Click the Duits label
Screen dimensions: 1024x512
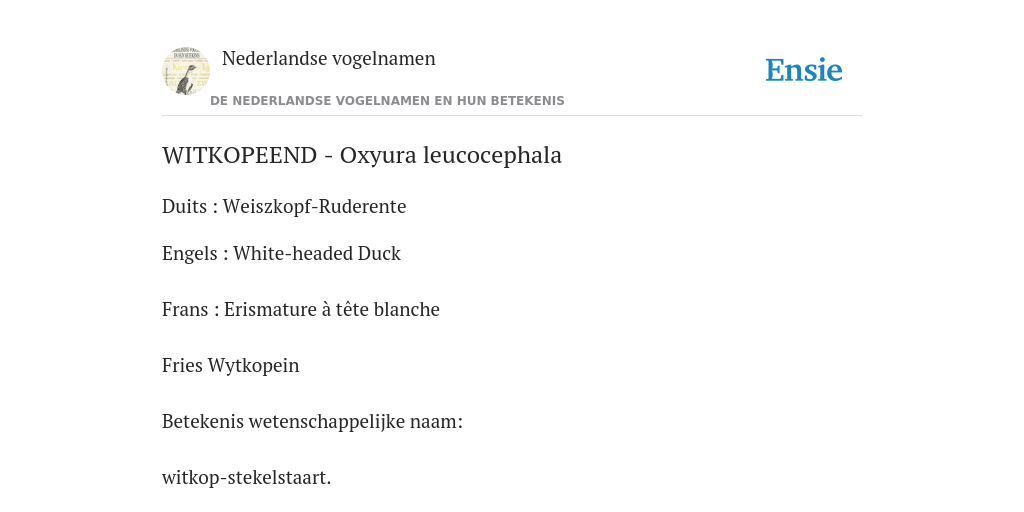[184, 206]
